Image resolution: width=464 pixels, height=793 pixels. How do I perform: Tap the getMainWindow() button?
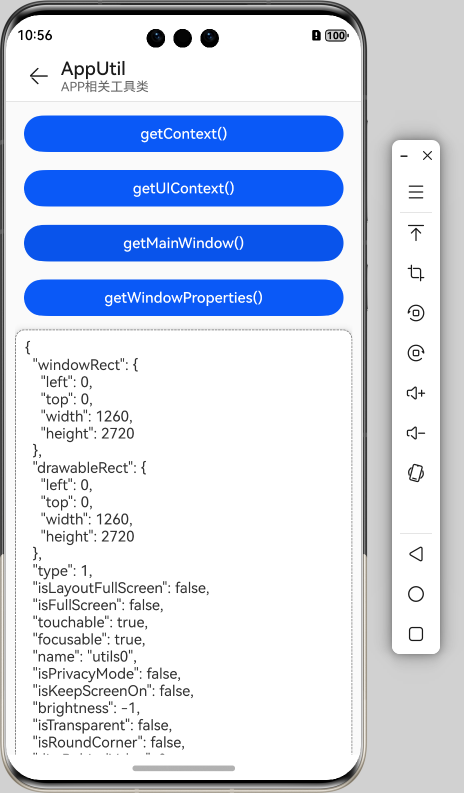tap(184, 243)
